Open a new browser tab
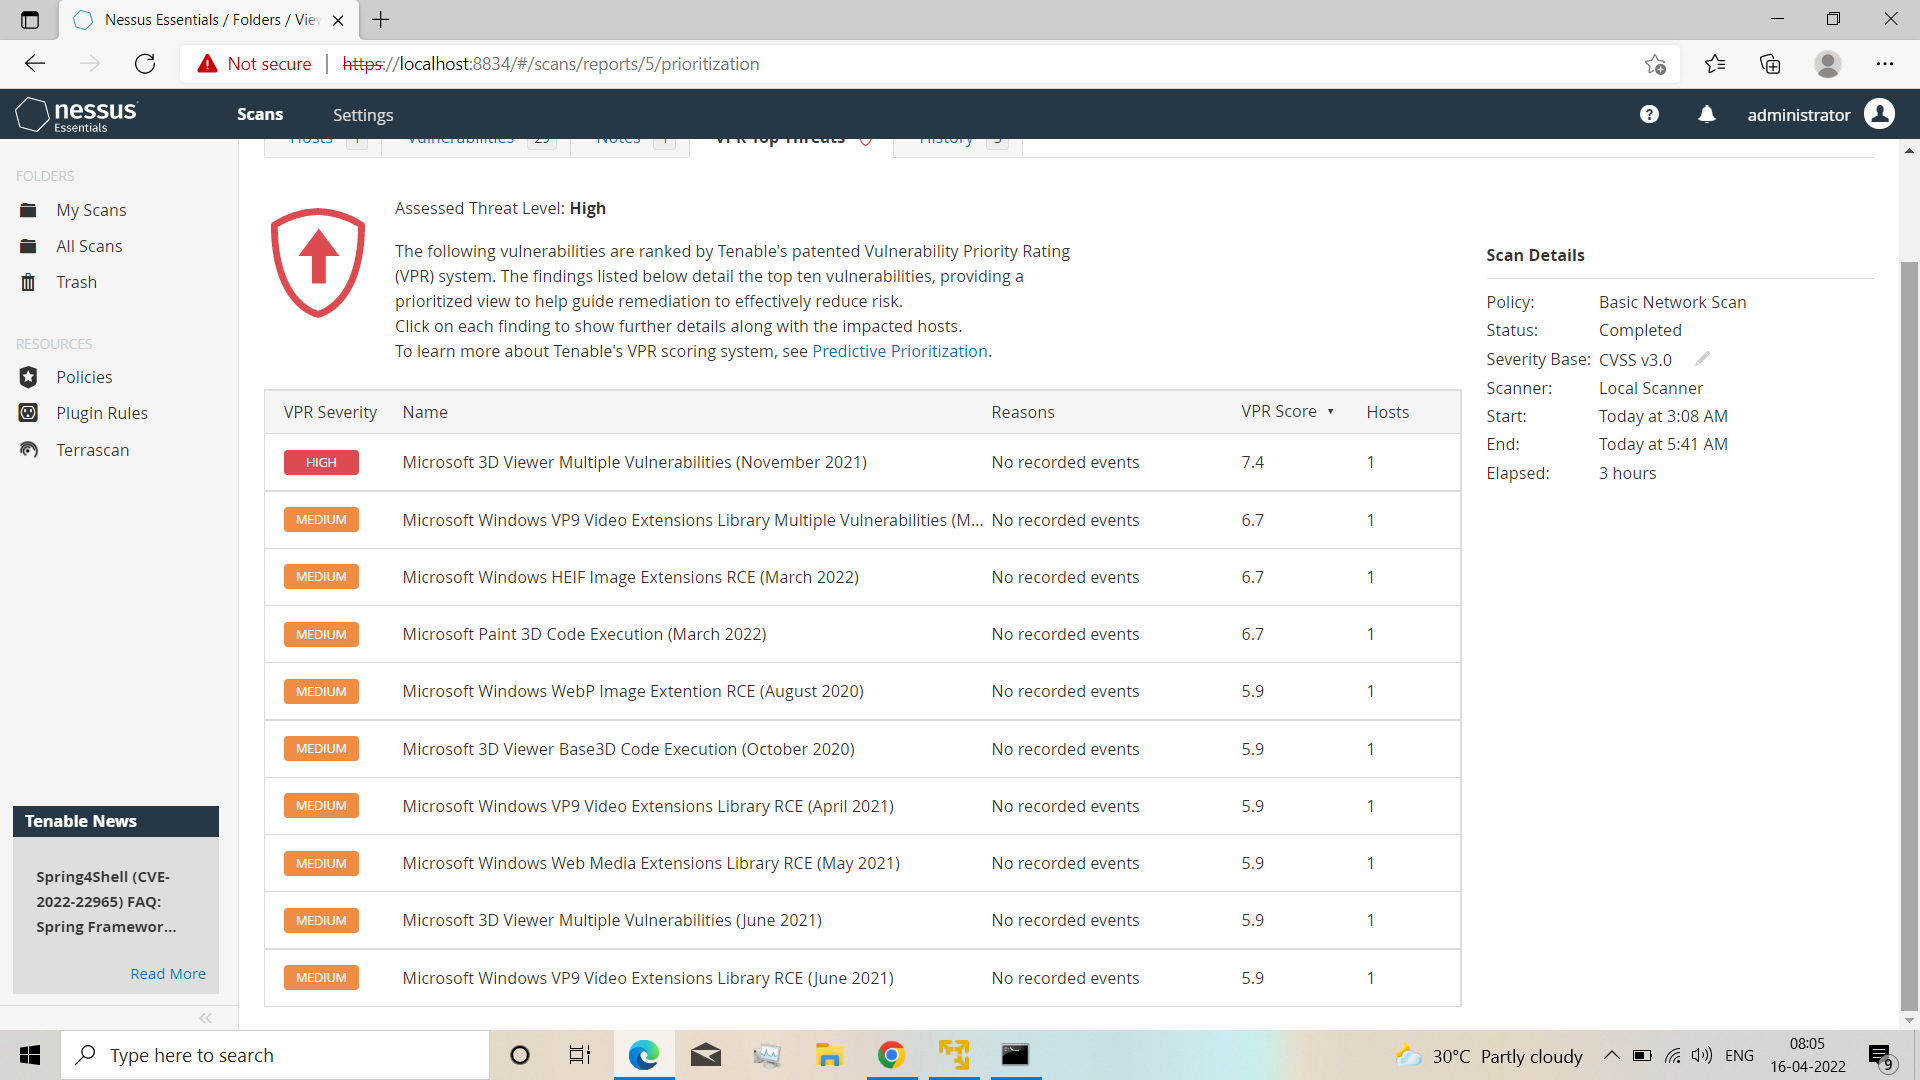This screenshot has width=1920, height=1080. (x=381, y=19)
